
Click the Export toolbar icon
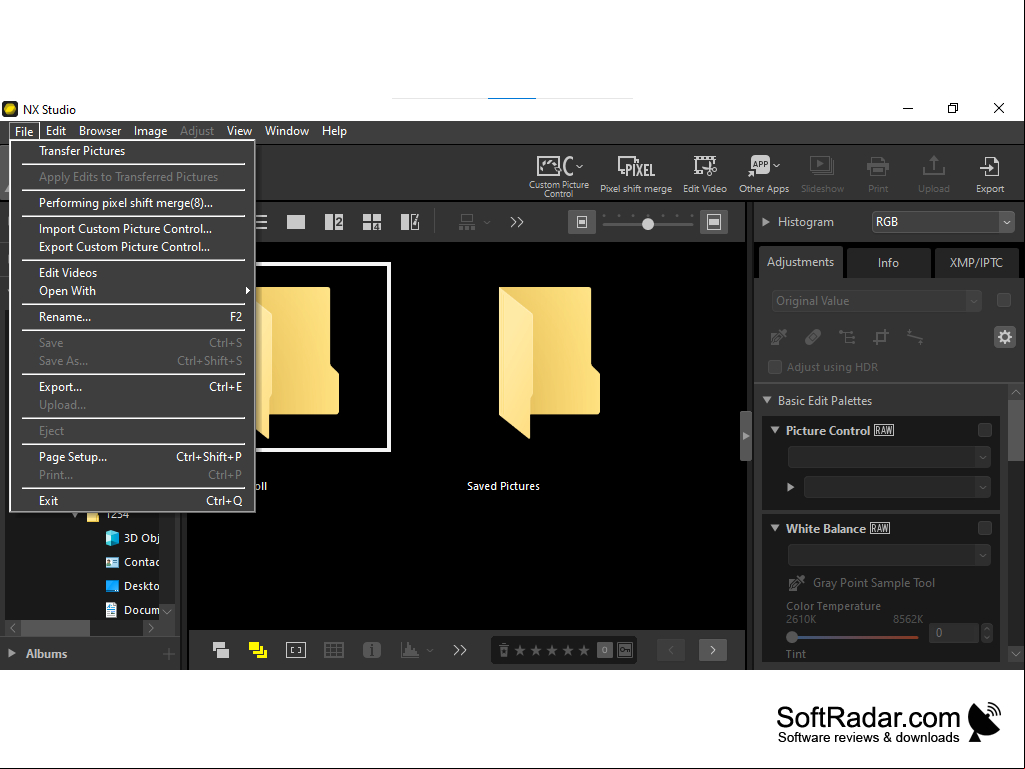pyautogui.click(x=990, y=175)
